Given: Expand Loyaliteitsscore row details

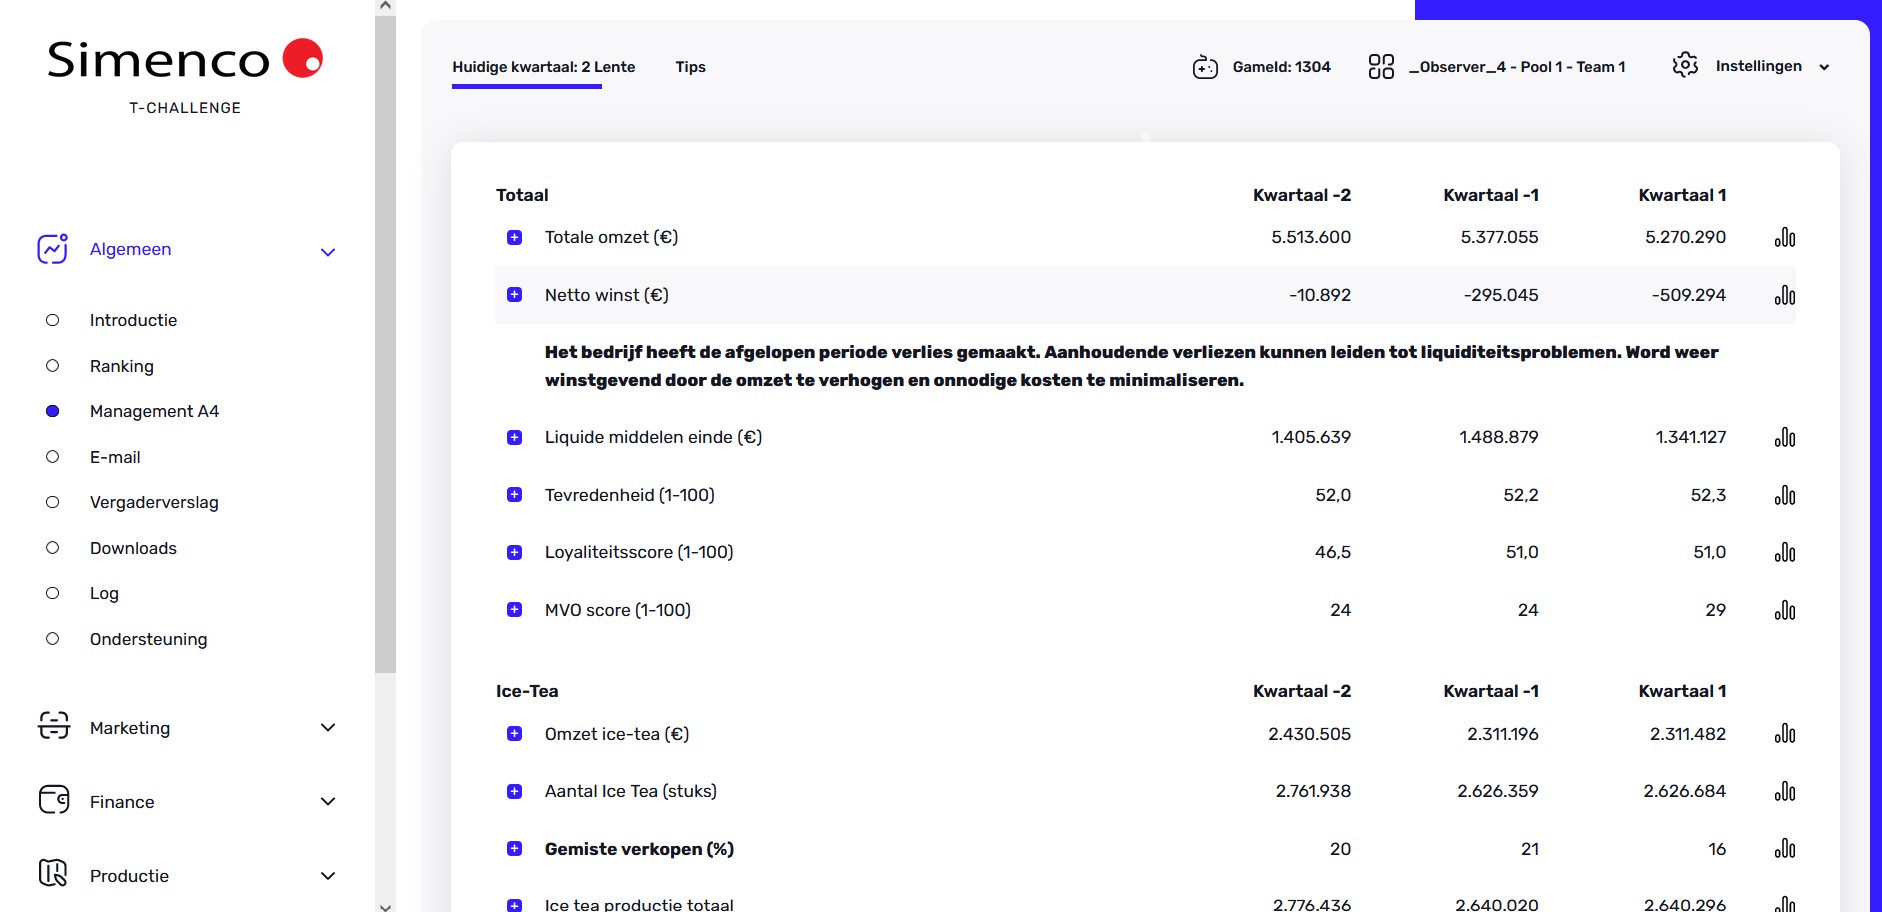Looking at the screenshot, I should tap(514, 553).
